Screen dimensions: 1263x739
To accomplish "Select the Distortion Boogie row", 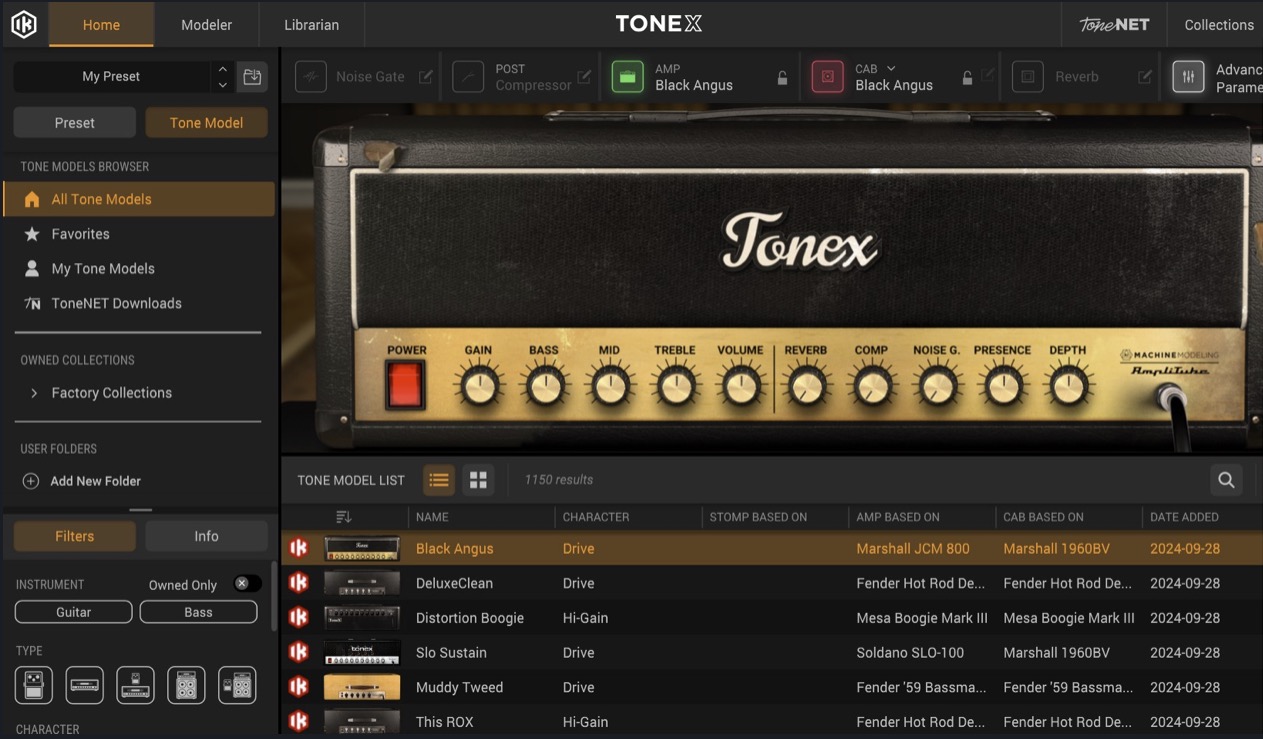I will point(772,618).
